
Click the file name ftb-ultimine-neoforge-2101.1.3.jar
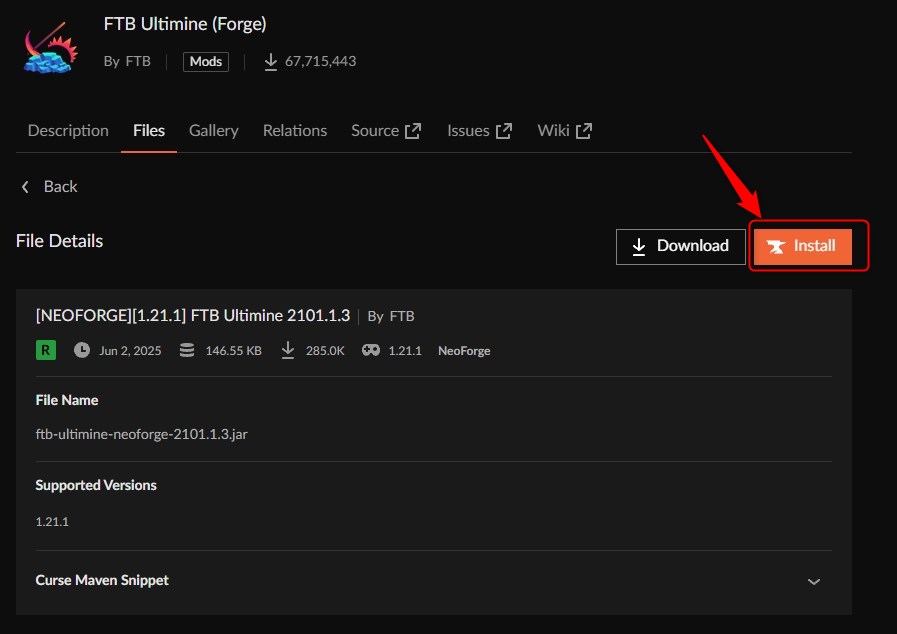tap(141, 434)
